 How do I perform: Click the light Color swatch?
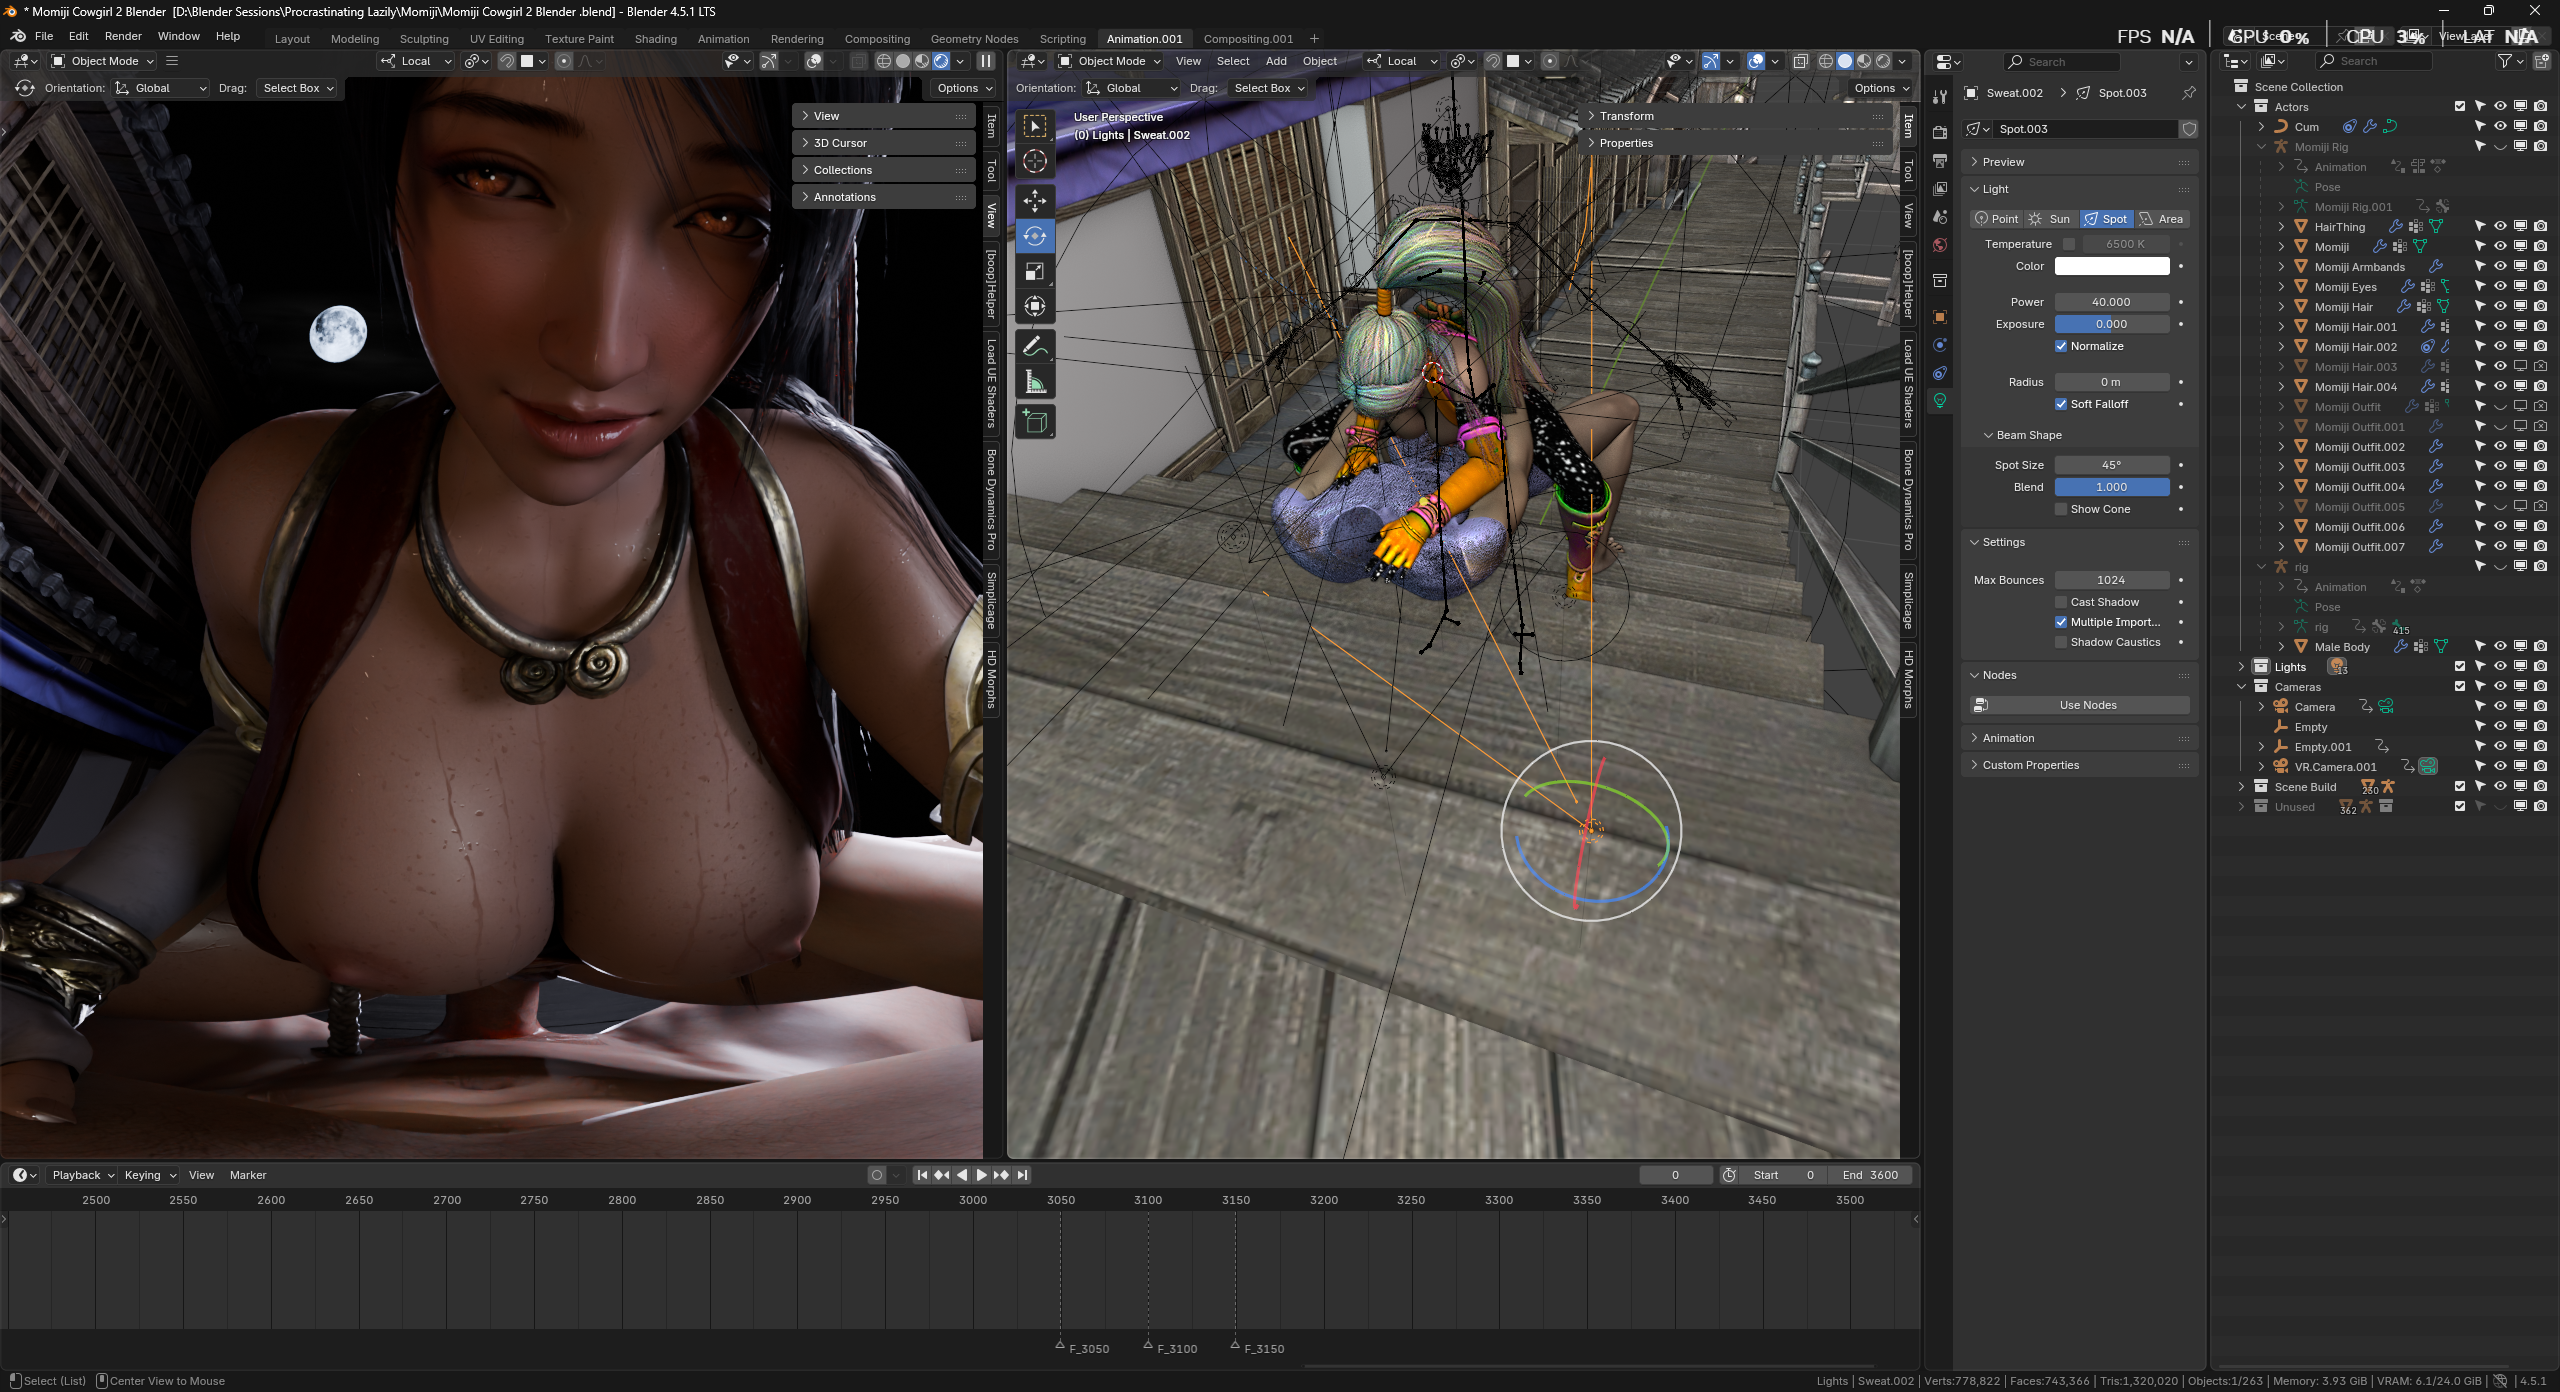(x=2112, y=266)
